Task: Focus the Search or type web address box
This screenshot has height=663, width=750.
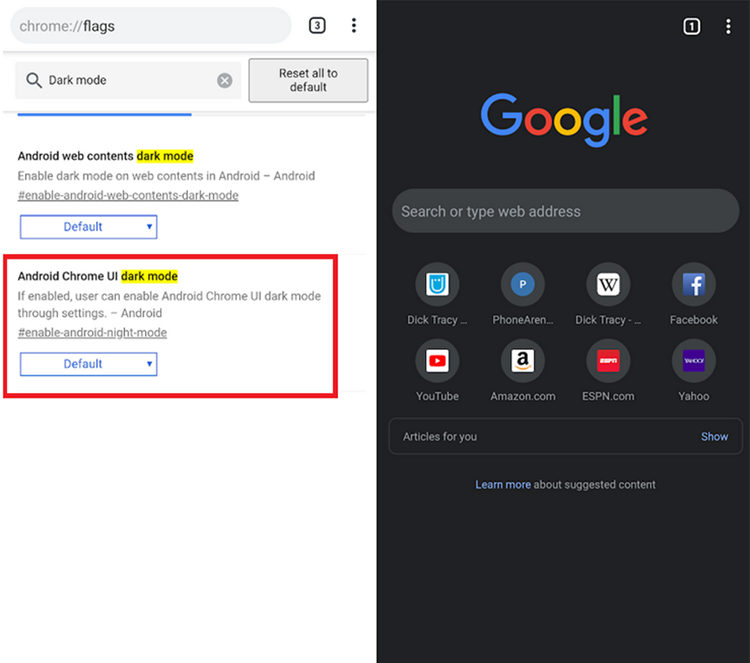Action: pyautogui.click(x=565, y=211)
